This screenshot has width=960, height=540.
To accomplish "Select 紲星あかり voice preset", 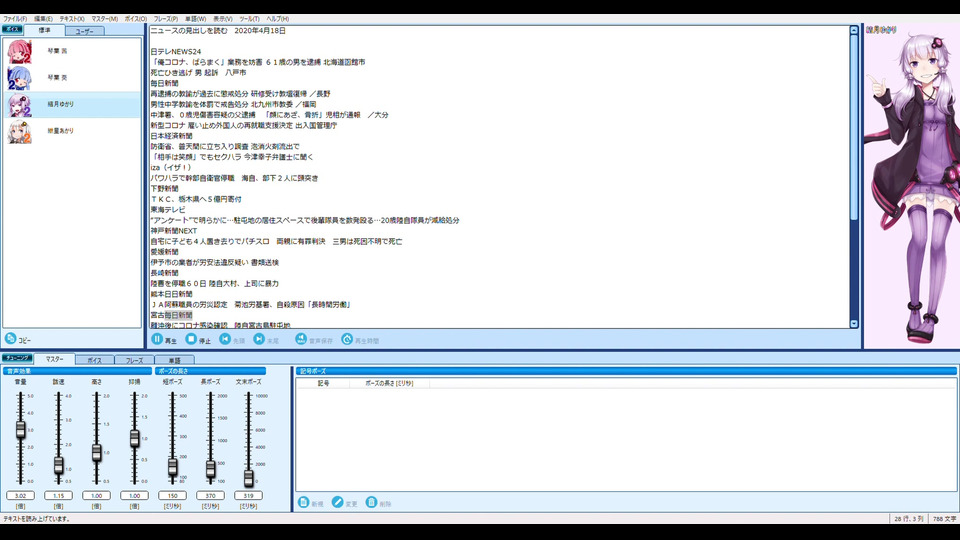I will pos(72,131).
